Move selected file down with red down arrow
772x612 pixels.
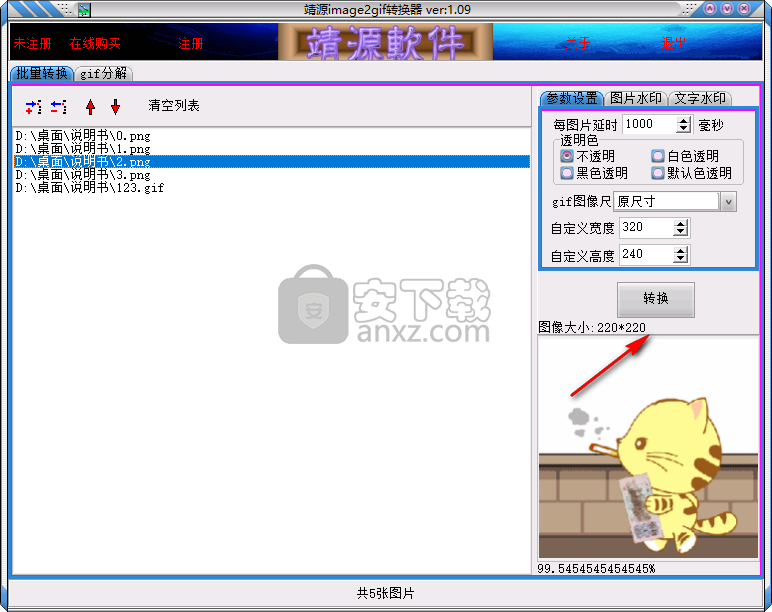click(115, 106)
